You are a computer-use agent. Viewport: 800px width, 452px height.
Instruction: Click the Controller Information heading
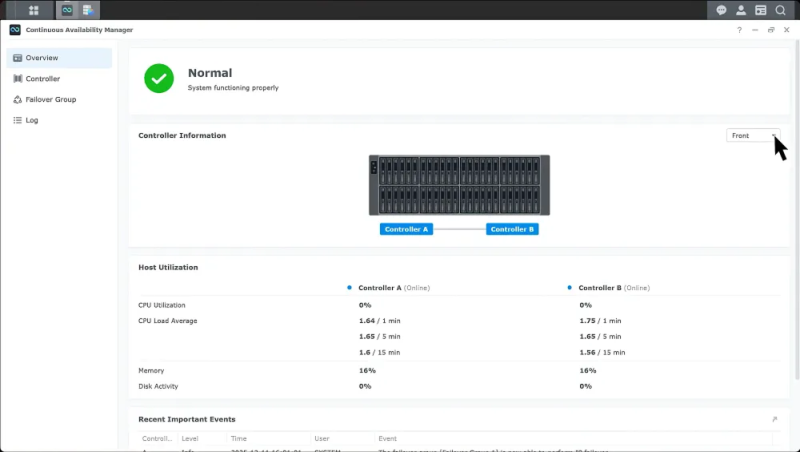tap(182, 136)
